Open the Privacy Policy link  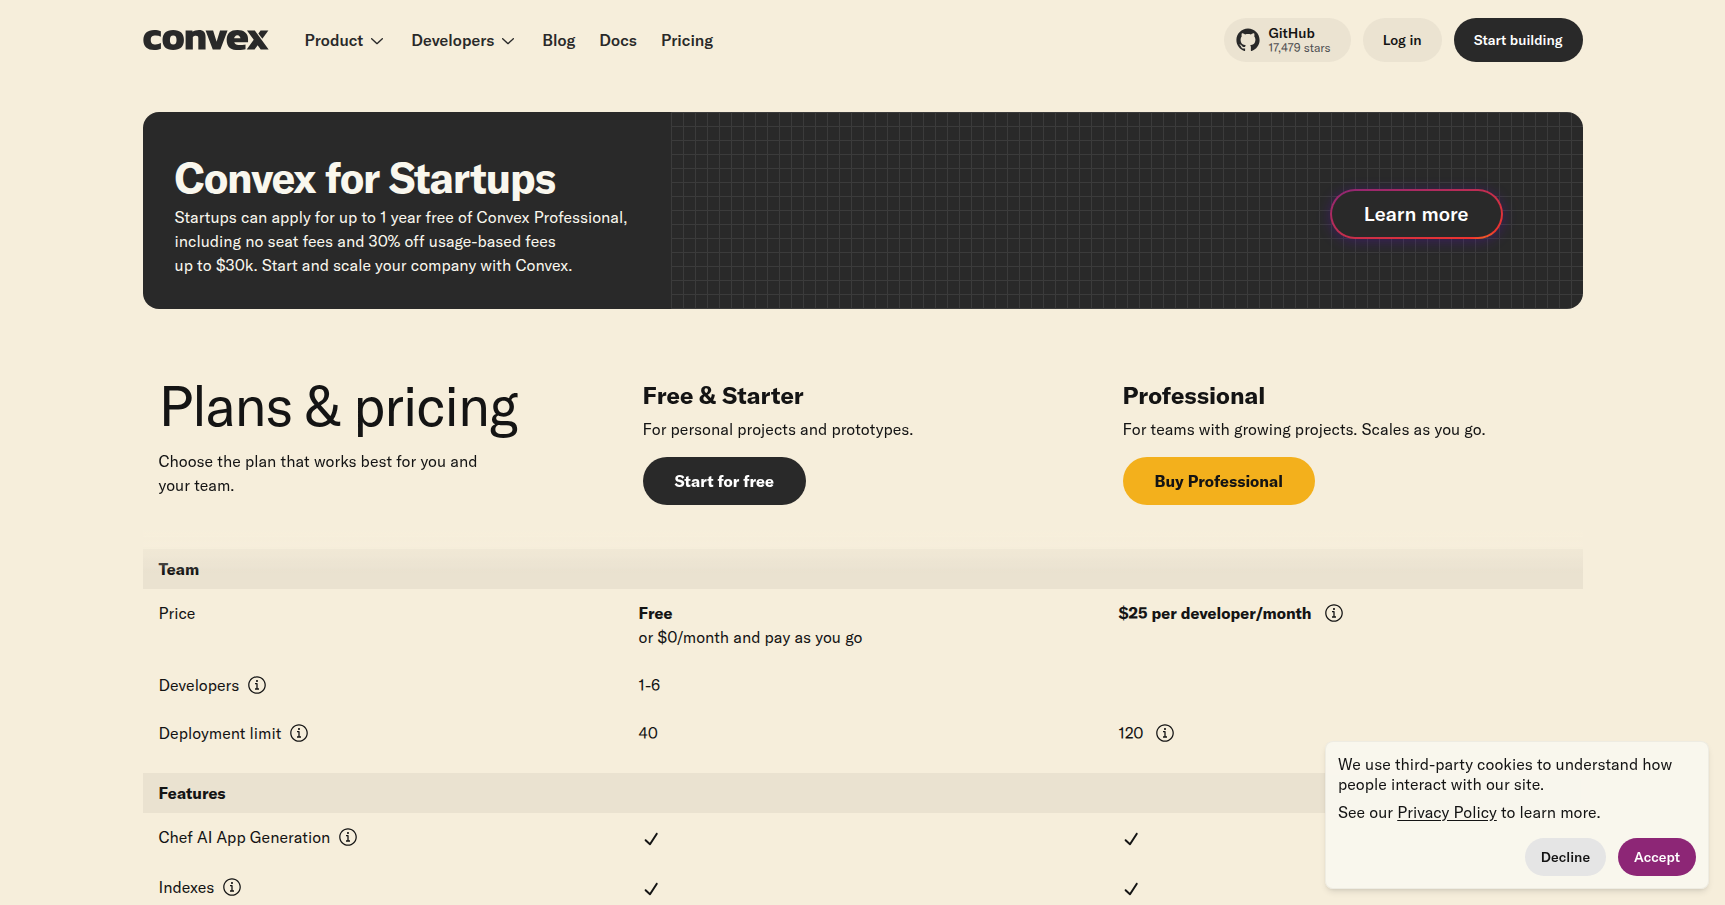pos(1446,812)
